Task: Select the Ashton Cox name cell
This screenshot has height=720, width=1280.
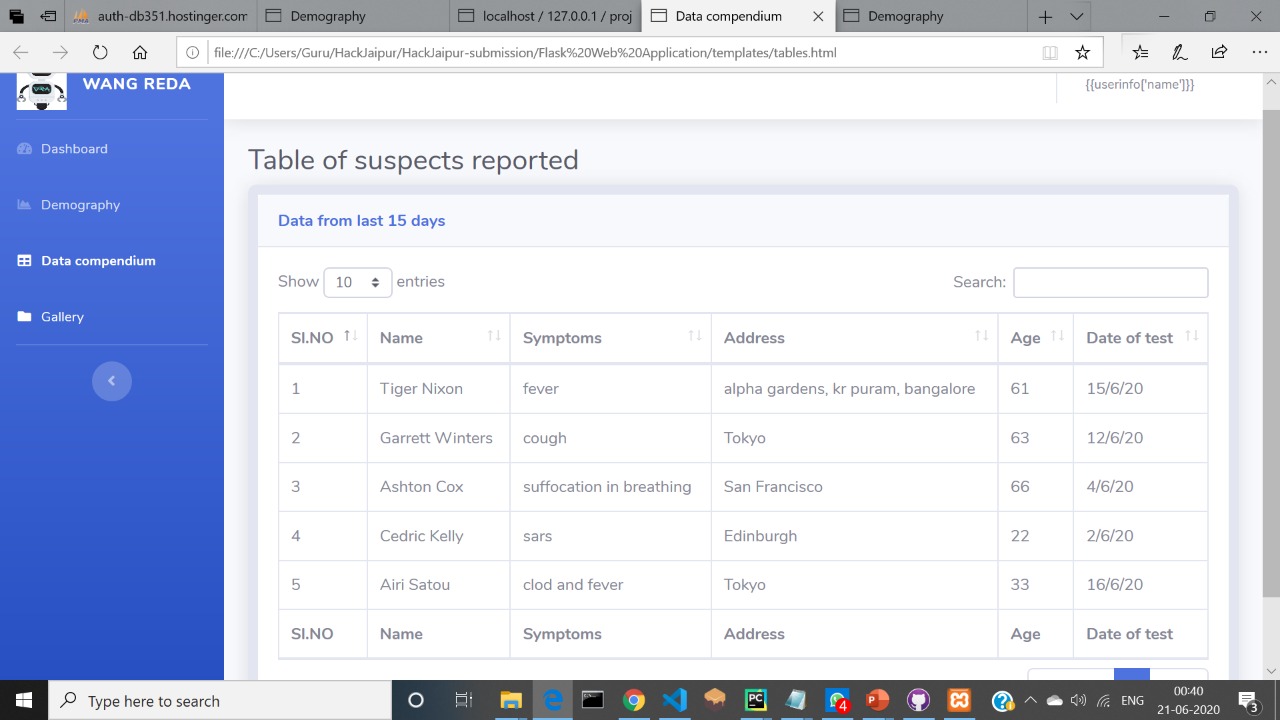Action: click(x=439, y=487)
